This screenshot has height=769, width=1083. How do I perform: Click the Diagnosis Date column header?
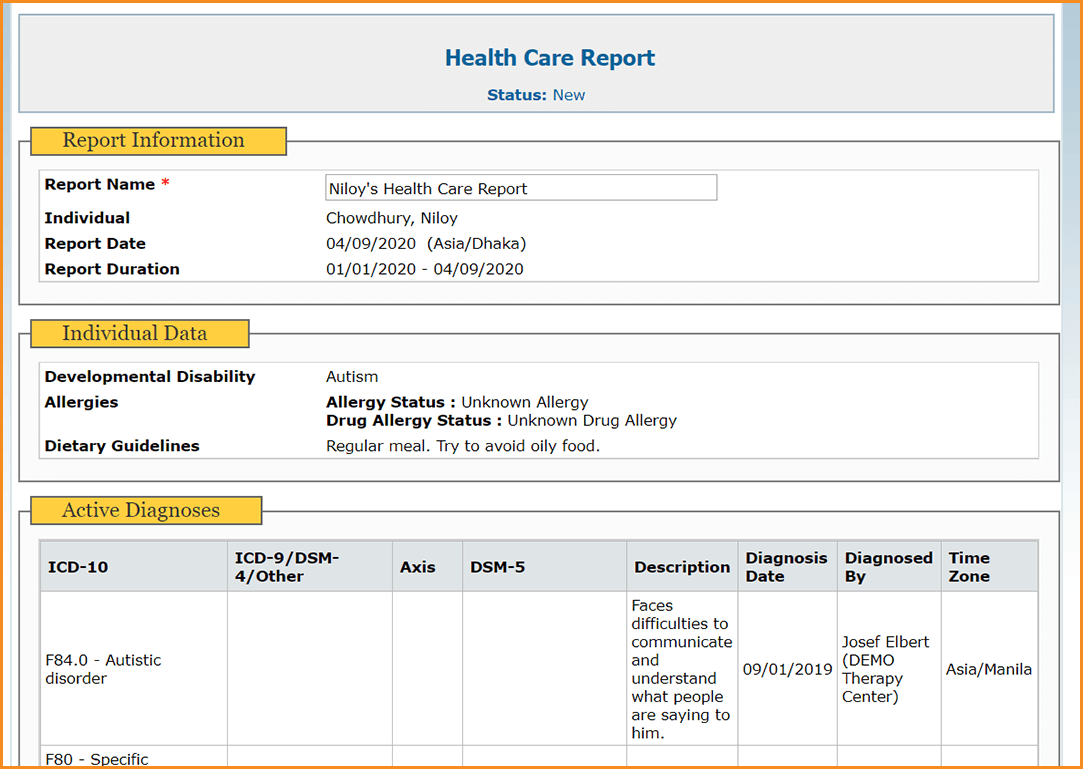click(x=787, y=567)
